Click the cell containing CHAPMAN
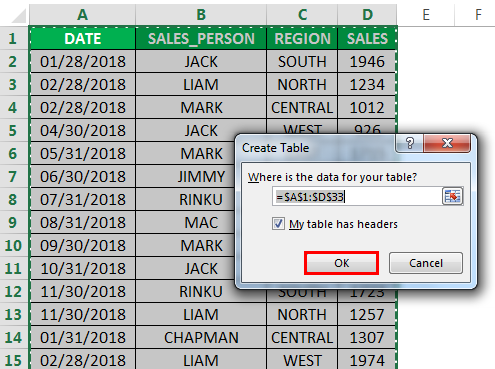 point(201,337)
